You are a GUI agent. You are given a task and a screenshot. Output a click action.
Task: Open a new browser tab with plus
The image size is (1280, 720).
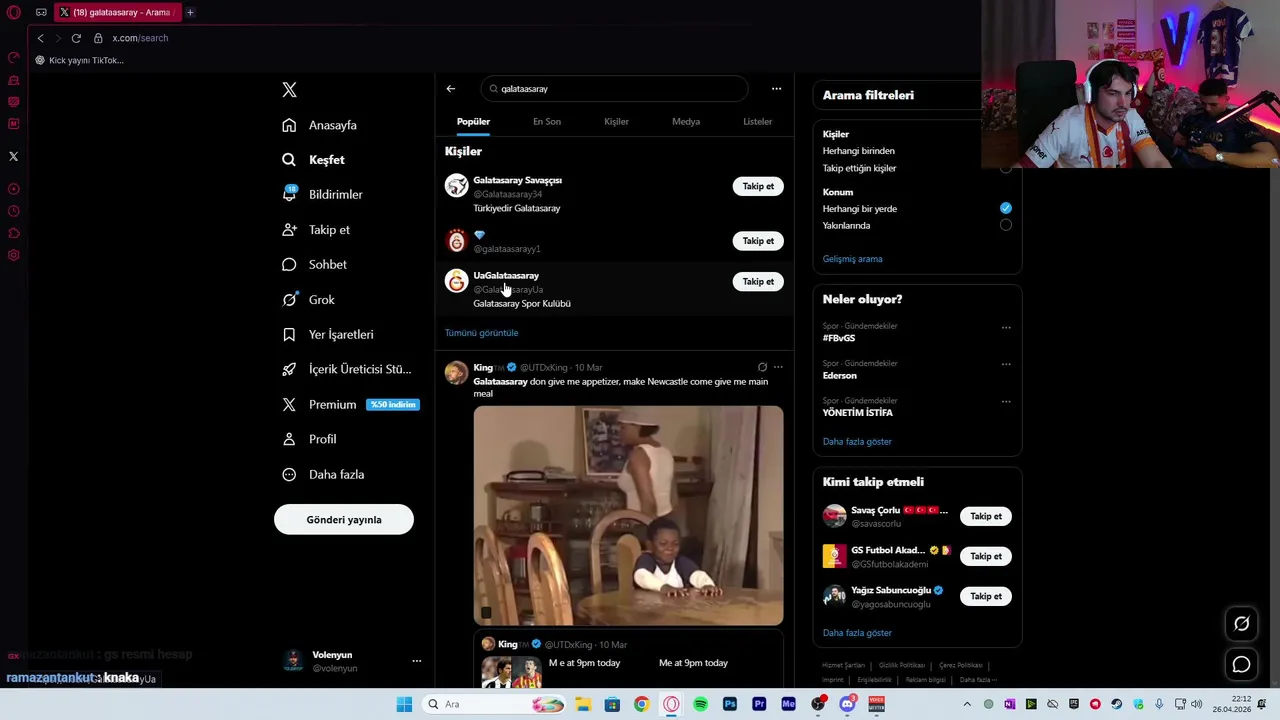coord(190,13)
